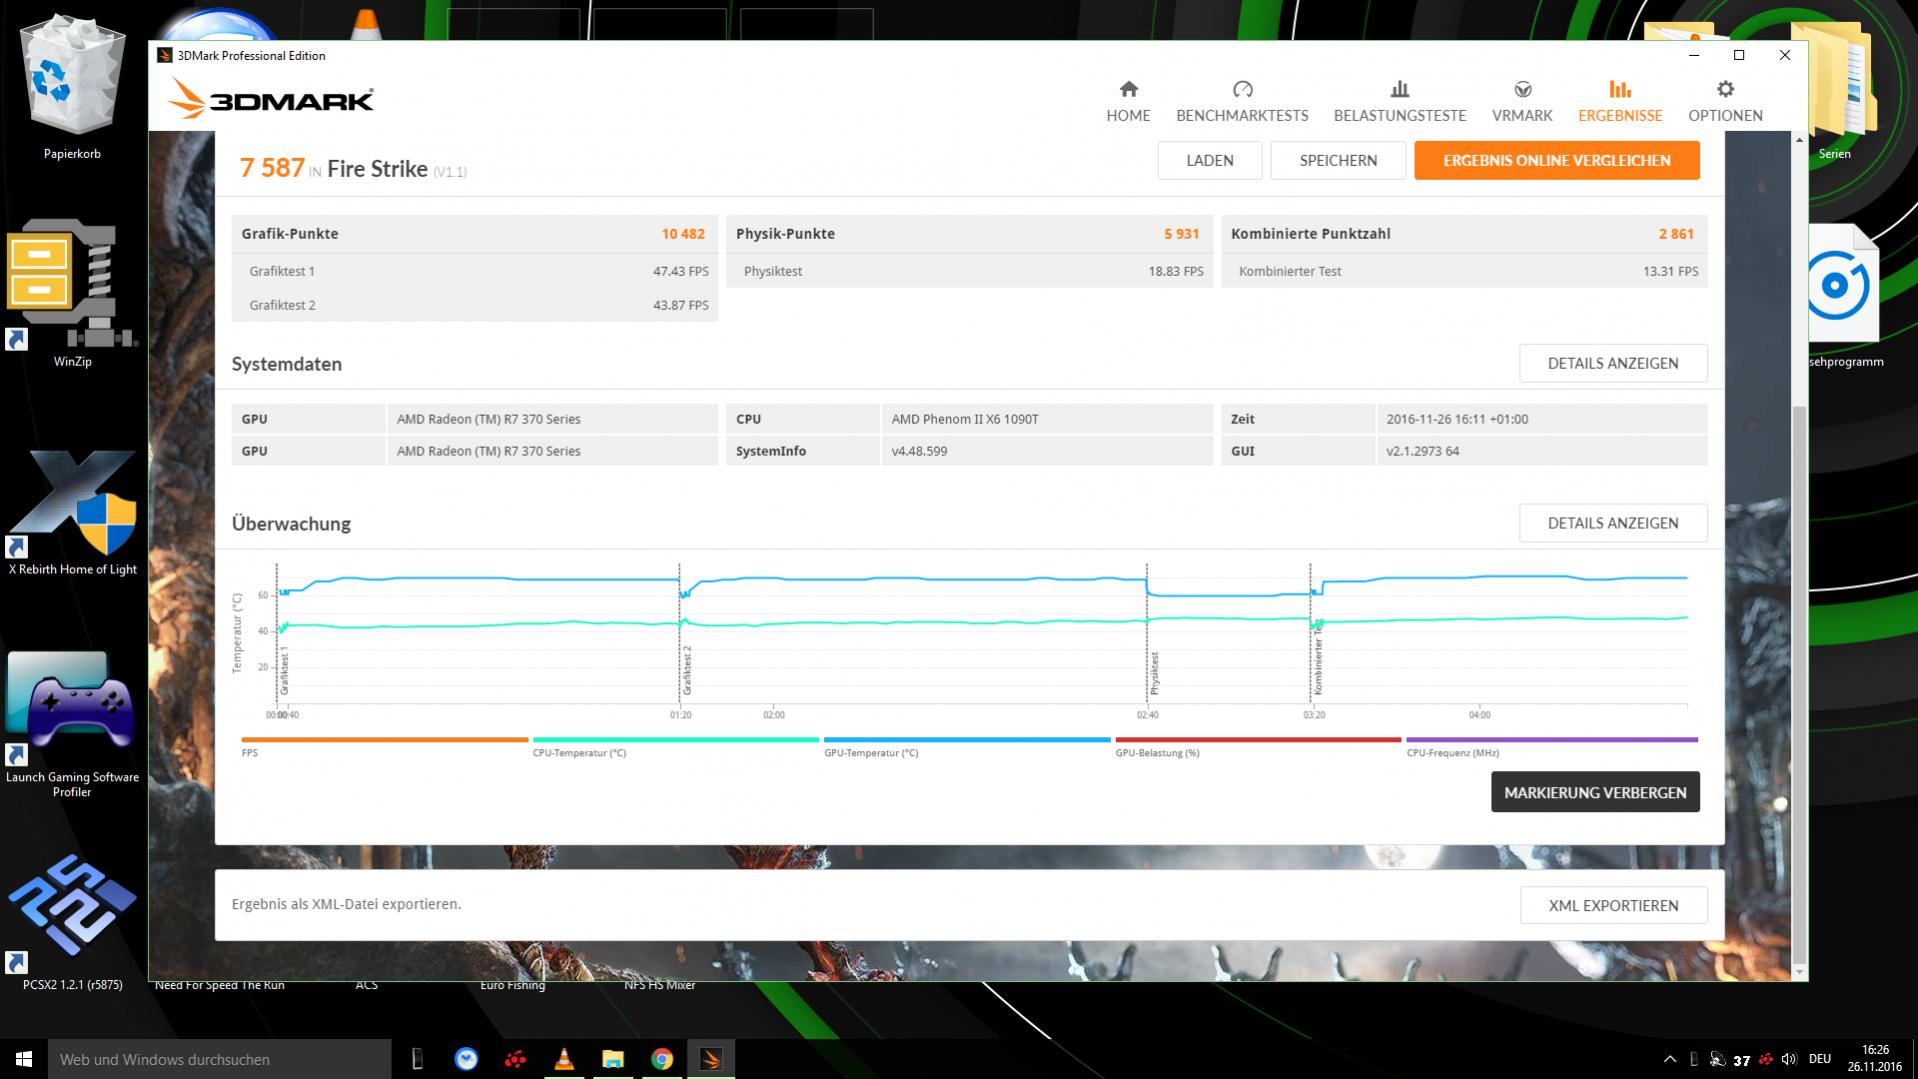This screenshot has height=1079, width=1918.
Task: Click XML EXPORTIEREN button
Action: (x=1613, y=905)
